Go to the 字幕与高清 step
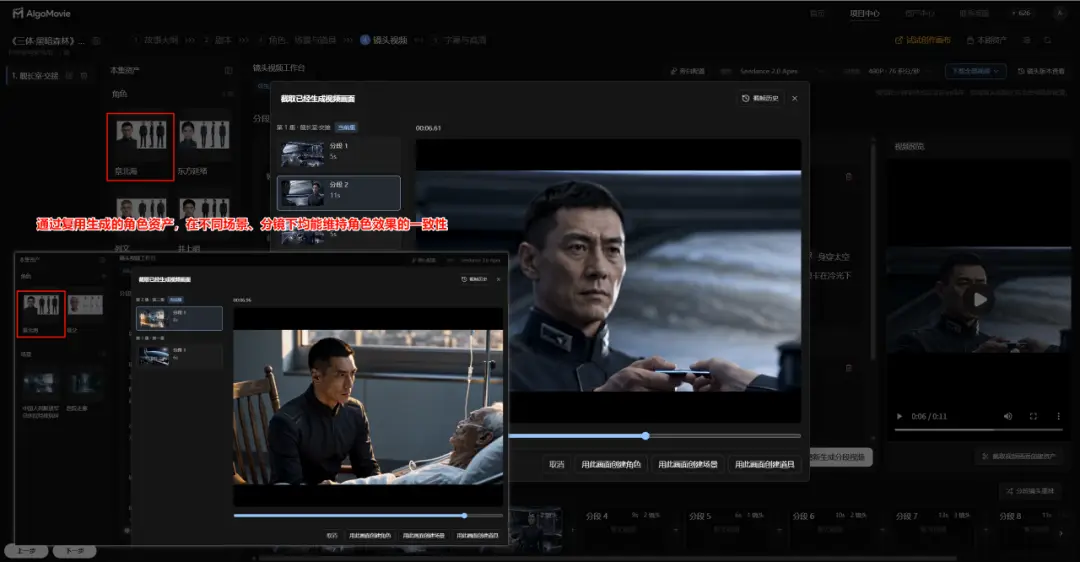This screenshot has height=562, width=1080. pyautogui.click(x=459, y=40)
